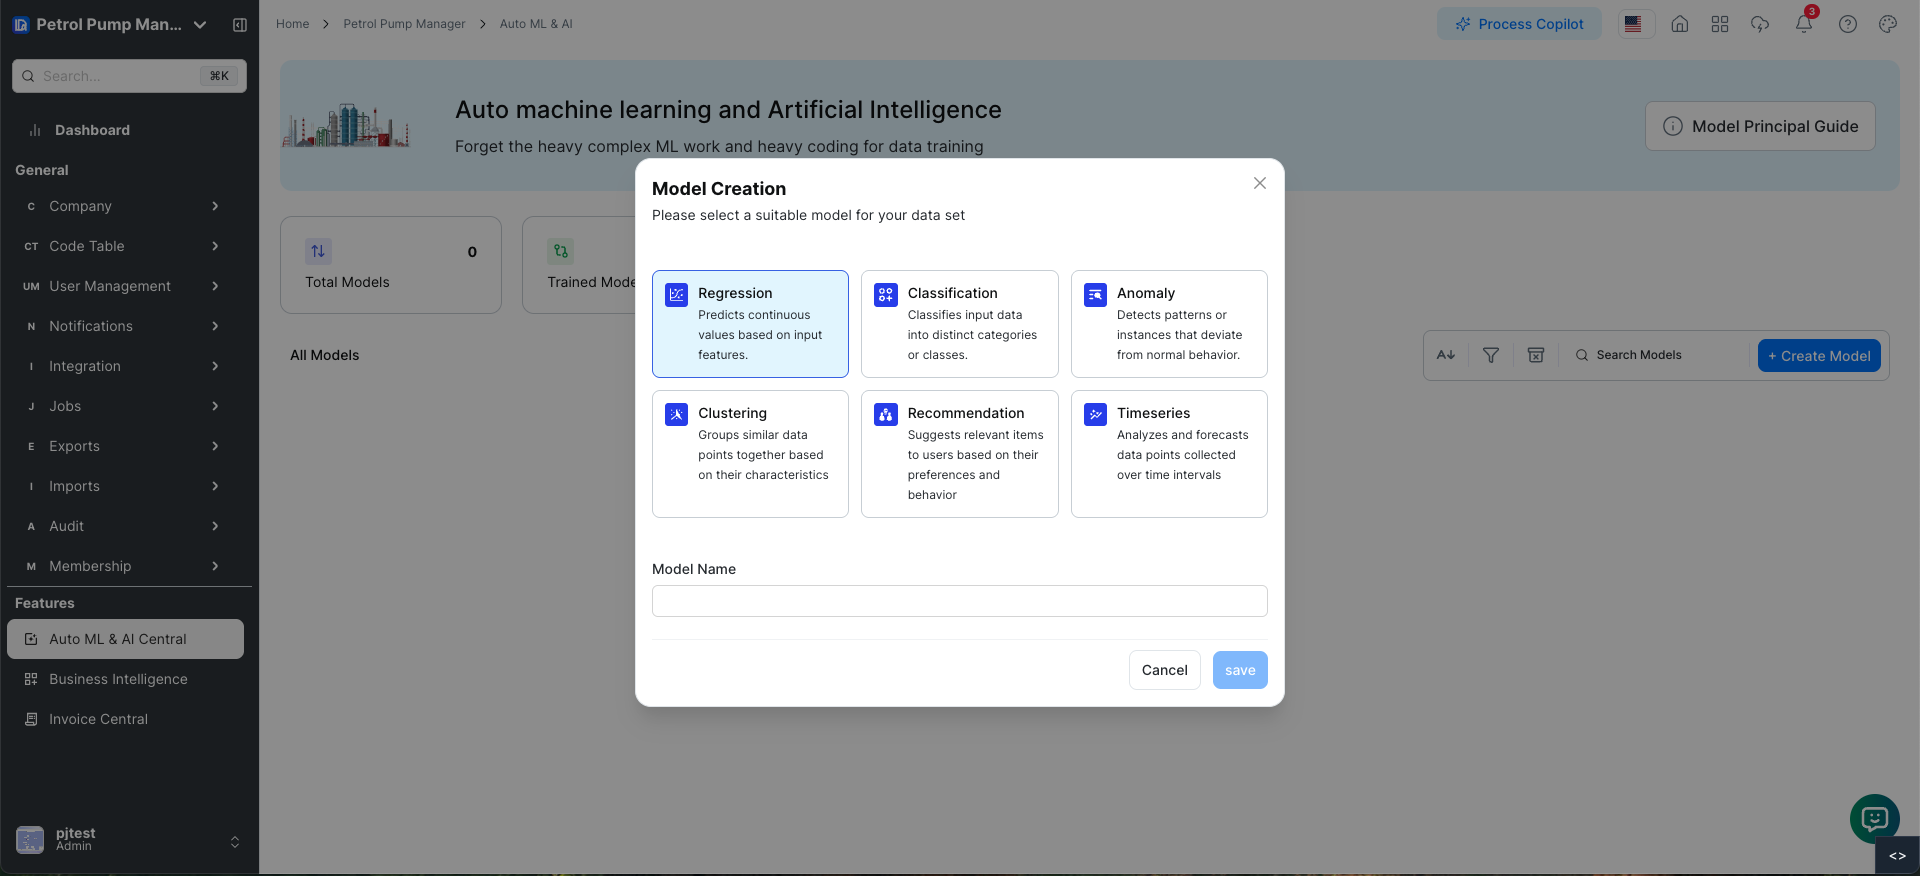Open the help question mark icon
The height and width of the screenshot is (876, 1920).
(x=1848, y=24)
